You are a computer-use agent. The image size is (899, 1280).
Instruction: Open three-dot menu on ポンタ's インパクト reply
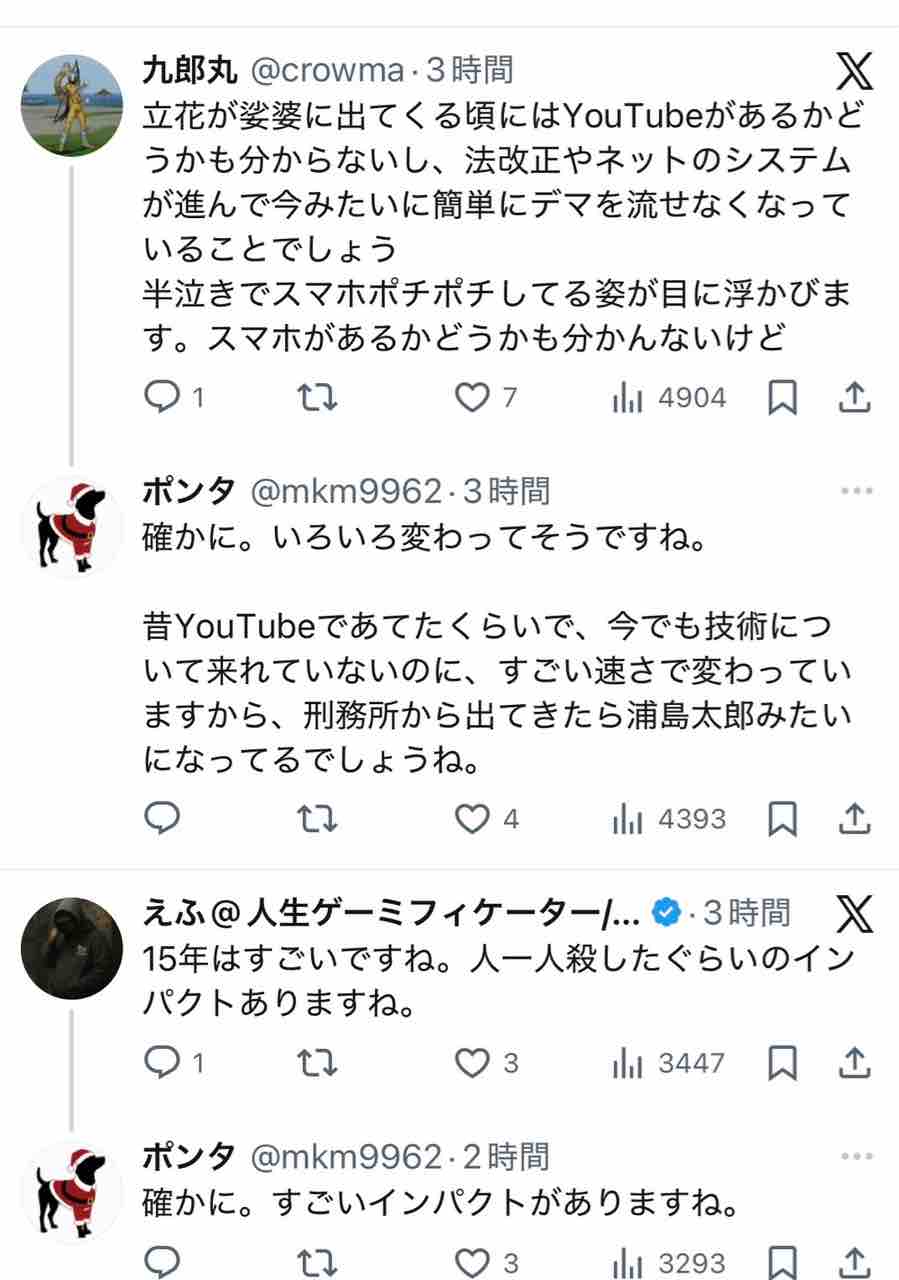coord(856,1157)
